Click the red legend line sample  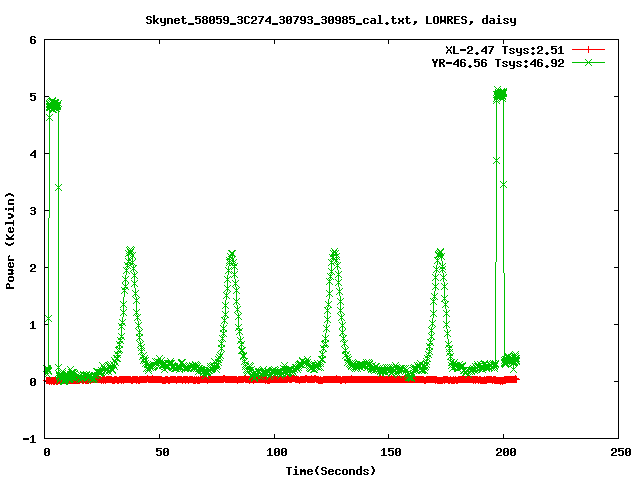[588, 50]
